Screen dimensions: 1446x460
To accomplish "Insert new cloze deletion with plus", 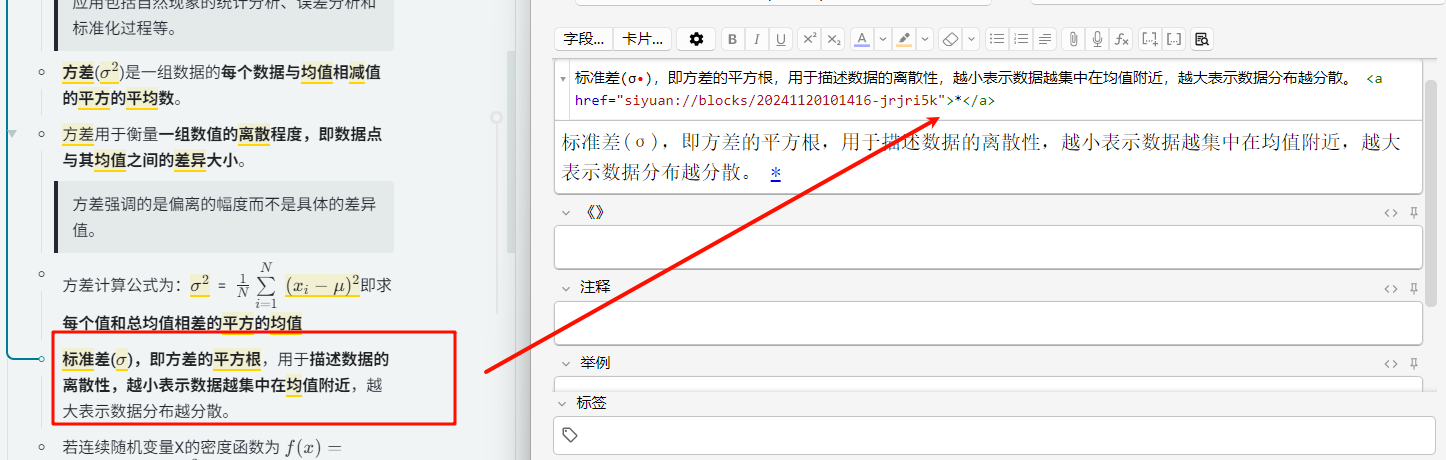I will coord(1150,39).
